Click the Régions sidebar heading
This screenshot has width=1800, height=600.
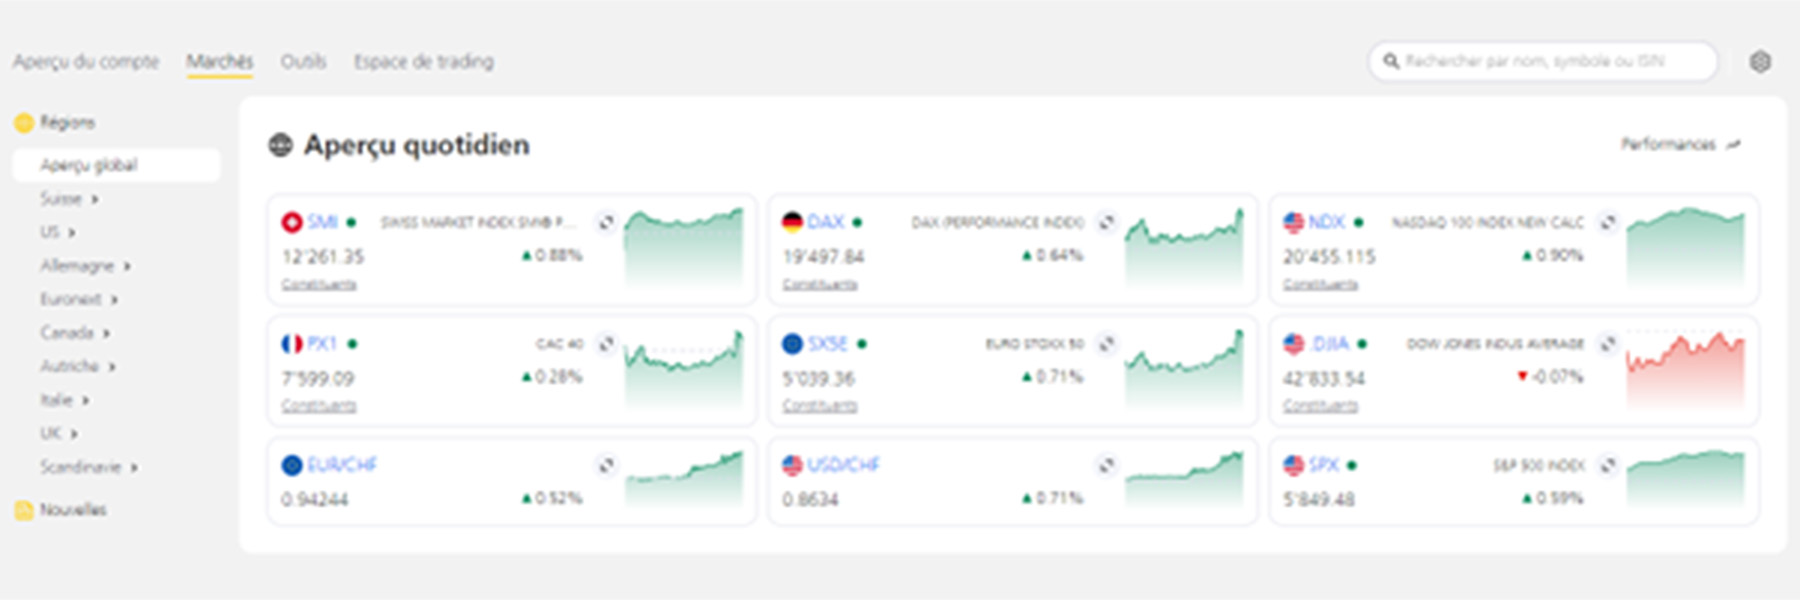(x=67, y=123)
